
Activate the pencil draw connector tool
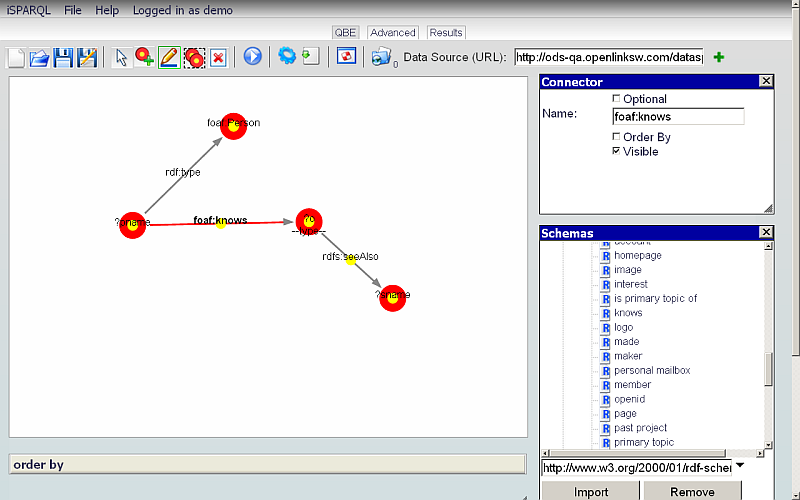[169, 57]
